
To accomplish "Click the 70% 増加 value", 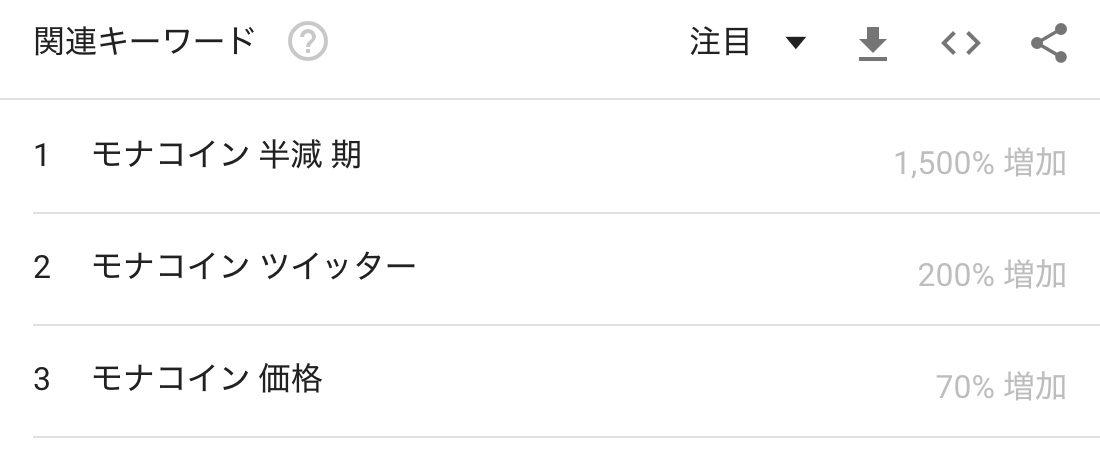I will [1001, 387].
